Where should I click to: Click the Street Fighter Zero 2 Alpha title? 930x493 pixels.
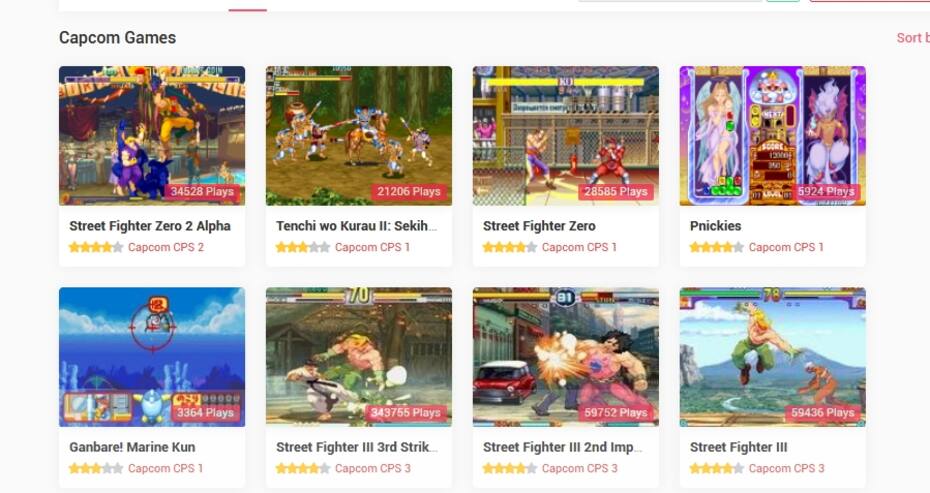pos(149,226)
